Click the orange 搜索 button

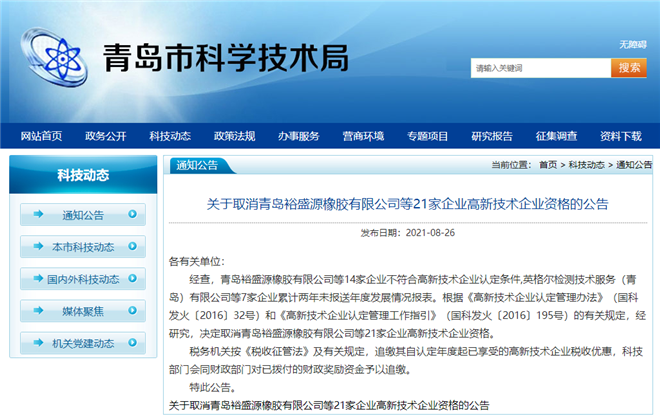click(629, 68)
